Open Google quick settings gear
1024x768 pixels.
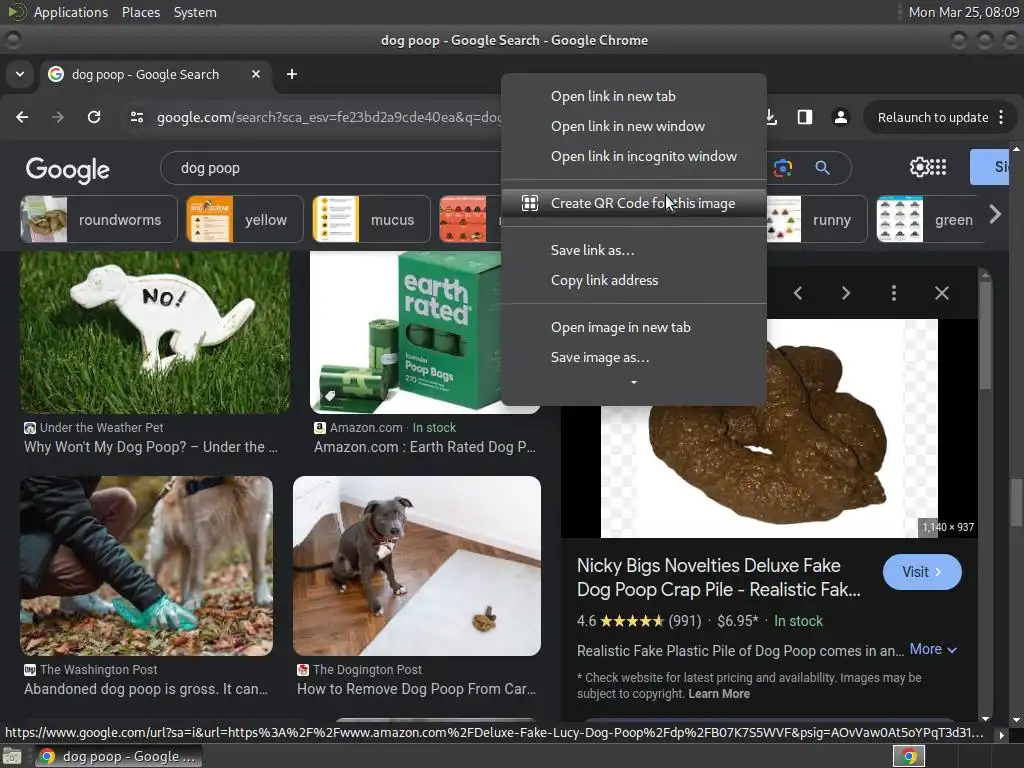tap(918, 167)
